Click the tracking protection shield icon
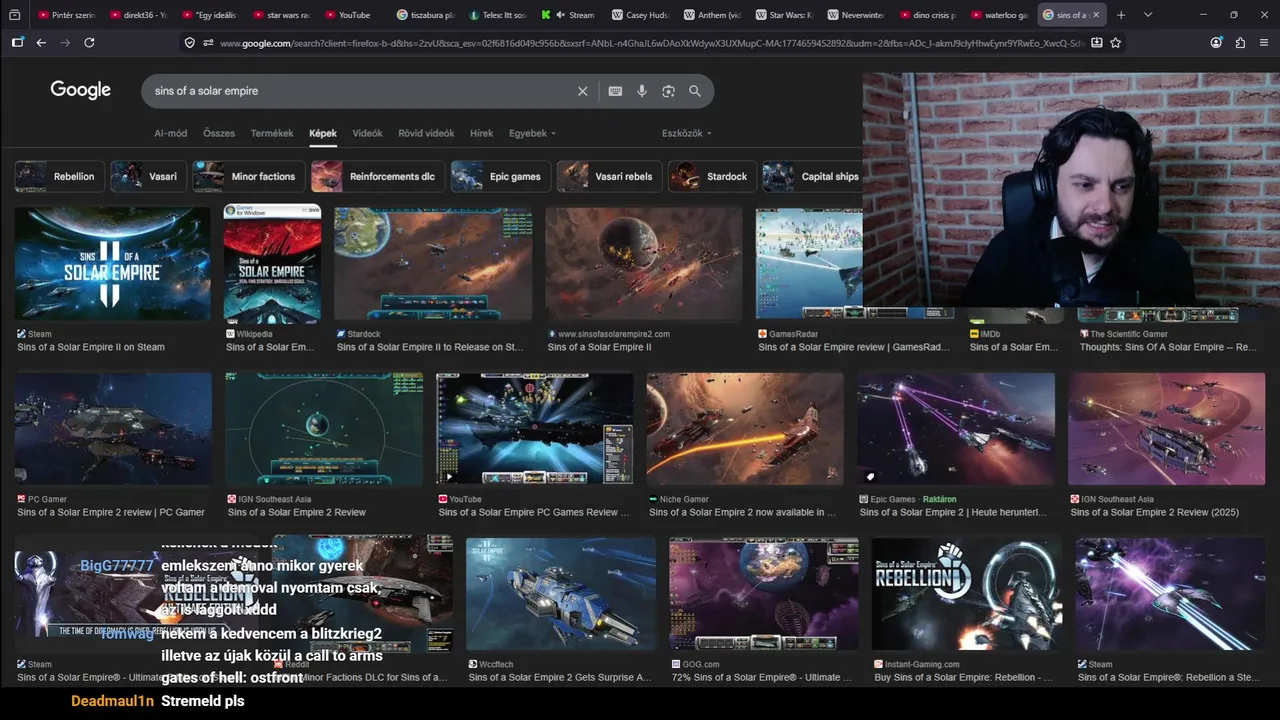Image resolution: width=1280 pixels, height=720 pixels. pyautogui.click(x=190, y=43)
